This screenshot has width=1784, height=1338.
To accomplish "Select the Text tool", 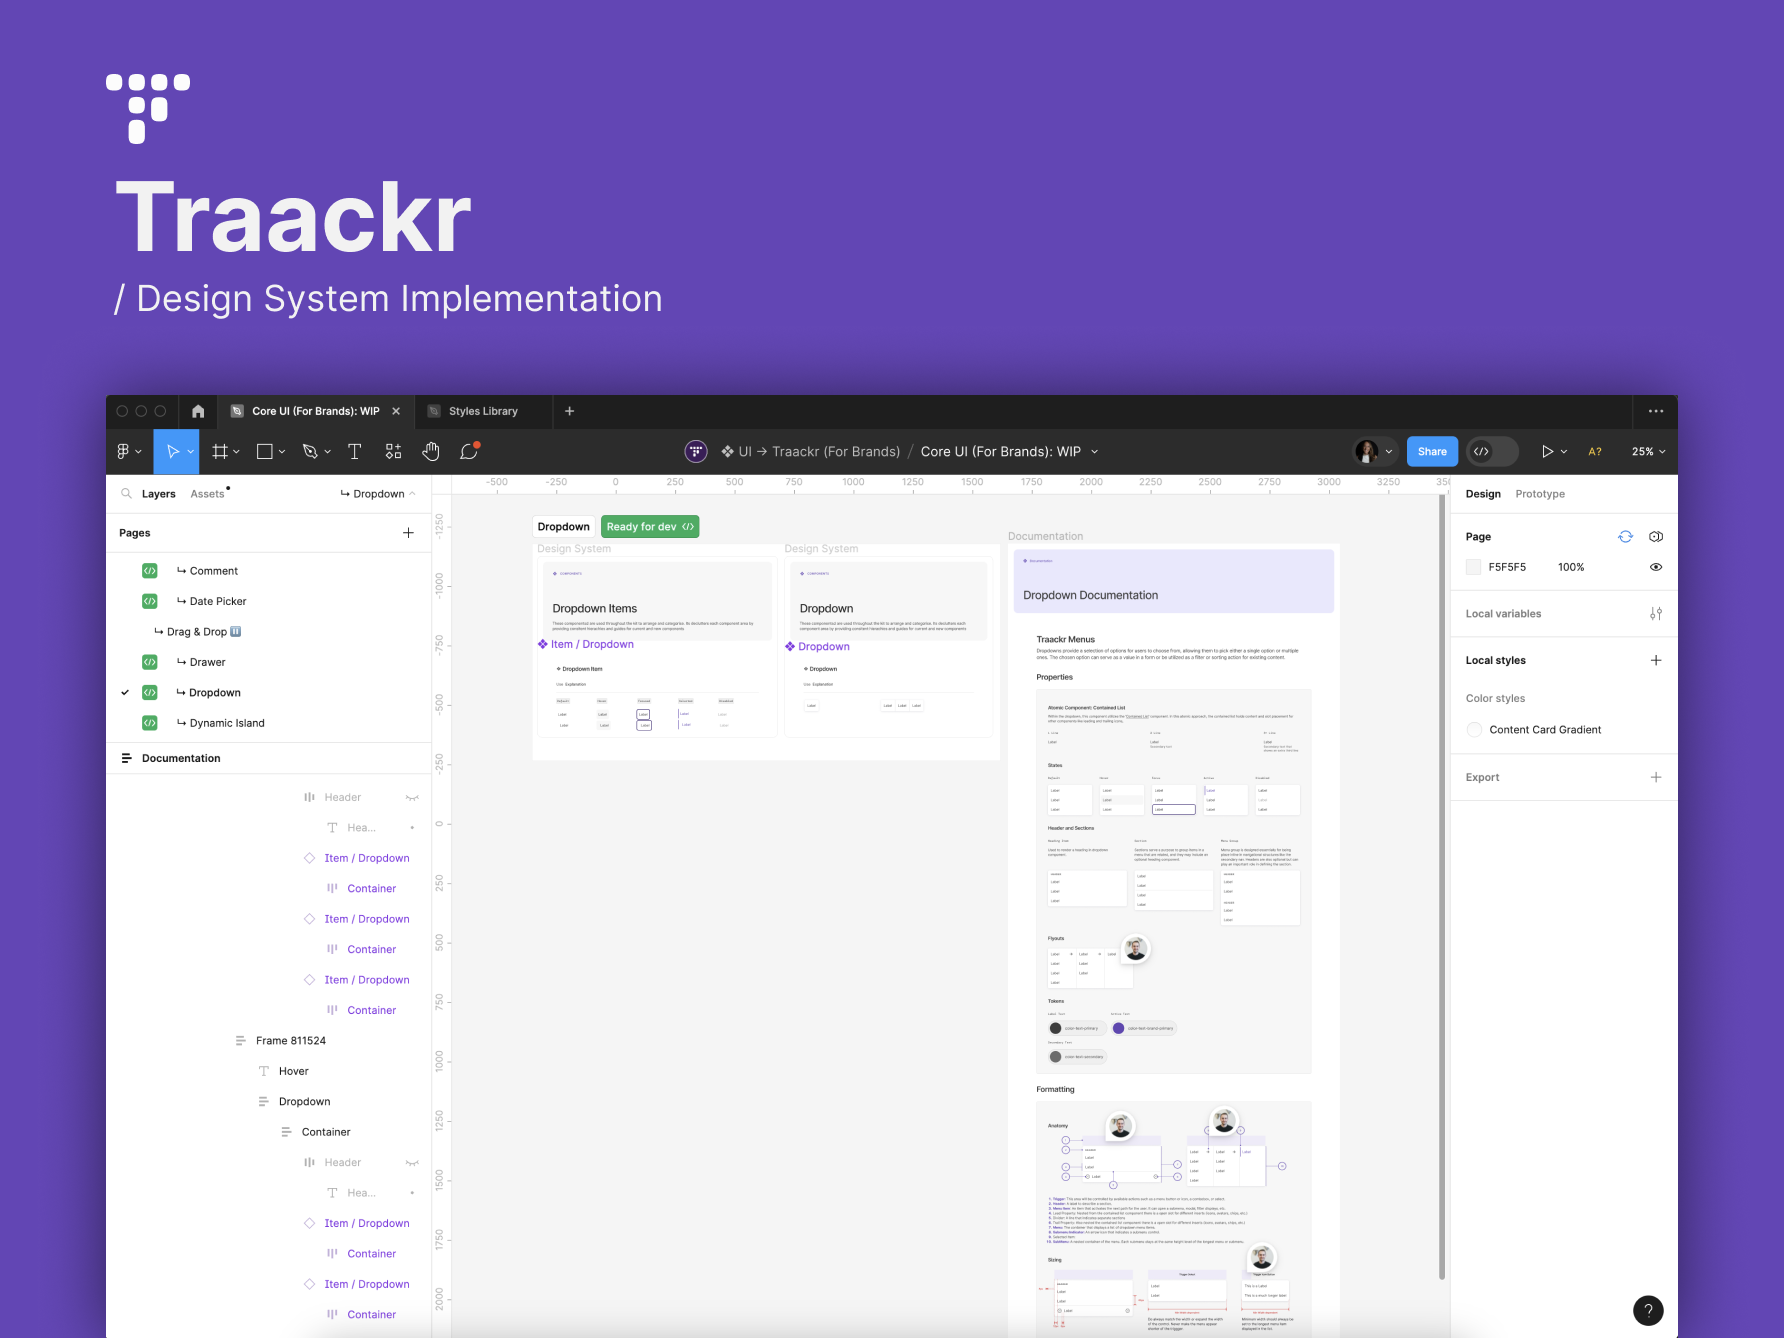I will click(x=354, y=452).
